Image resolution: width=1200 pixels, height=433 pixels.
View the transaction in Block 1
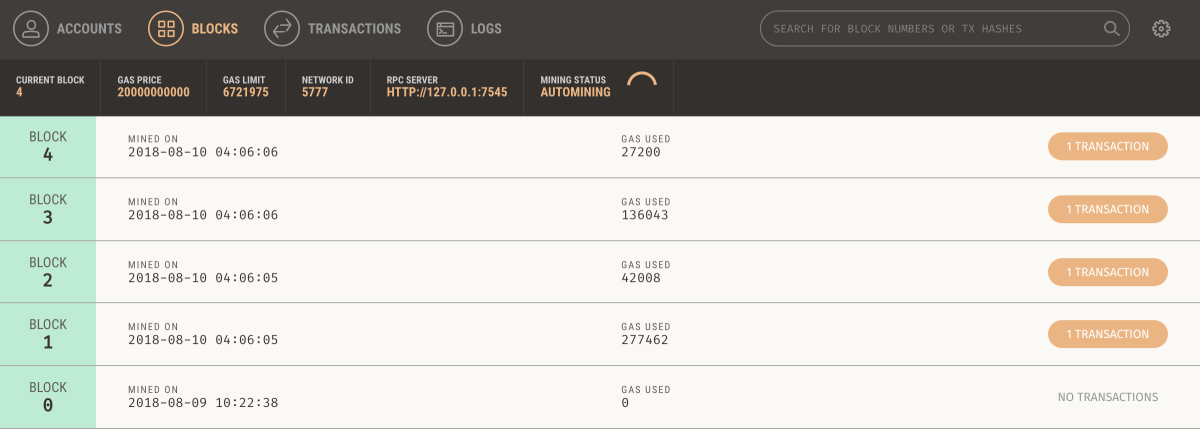(x=1108, y=334)
